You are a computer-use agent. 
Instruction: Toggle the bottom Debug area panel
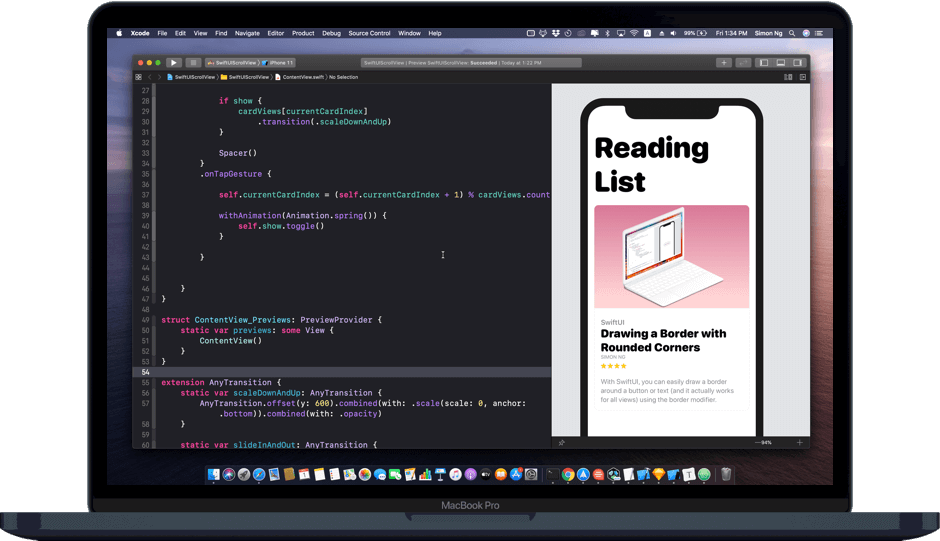coord(781,62)
